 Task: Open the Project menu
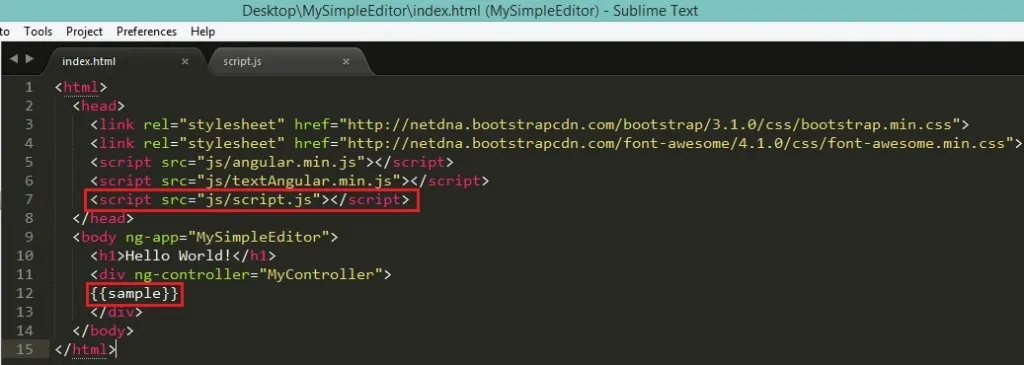(x=84, y=31)
